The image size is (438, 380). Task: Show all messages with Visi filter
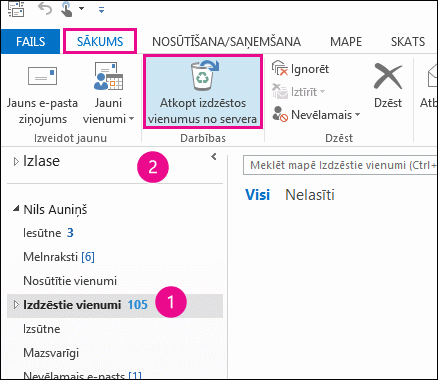257,194
